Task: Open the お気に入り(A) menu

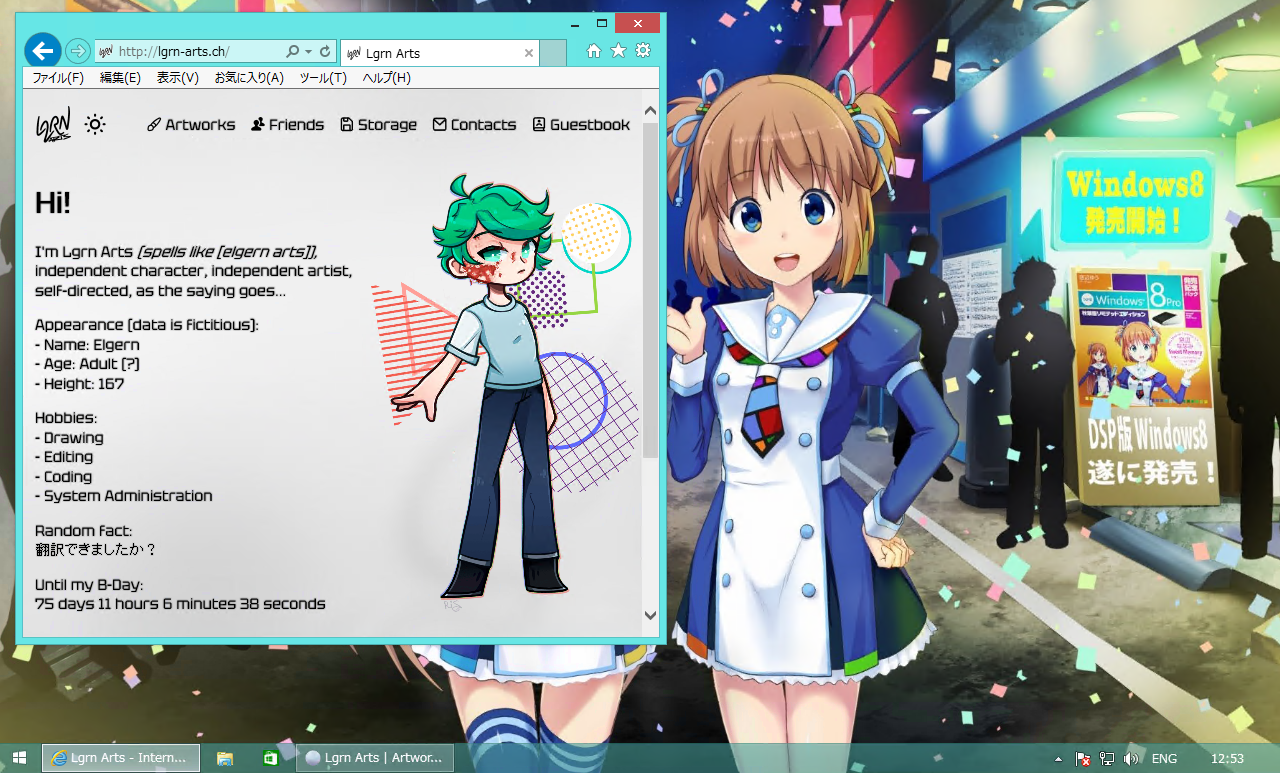Action: pos(249,78)
